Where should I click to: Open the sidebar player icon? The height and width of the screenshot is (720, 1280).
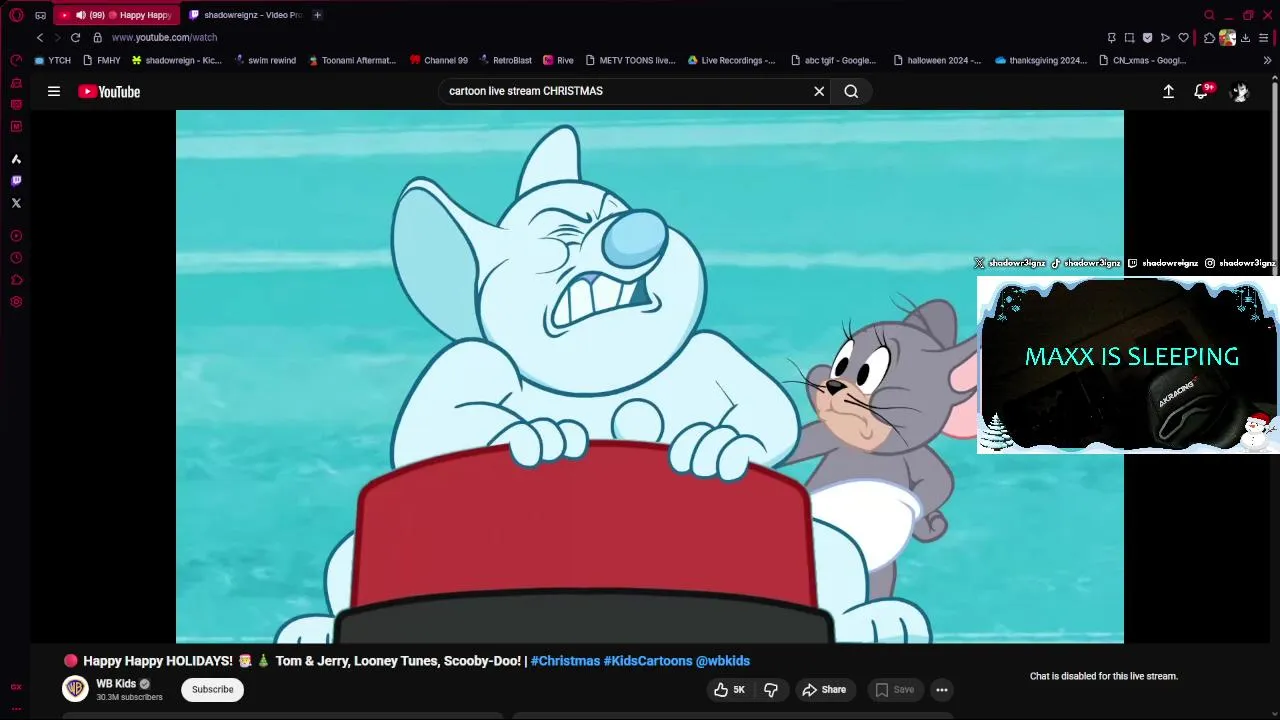tap(16, 236)
